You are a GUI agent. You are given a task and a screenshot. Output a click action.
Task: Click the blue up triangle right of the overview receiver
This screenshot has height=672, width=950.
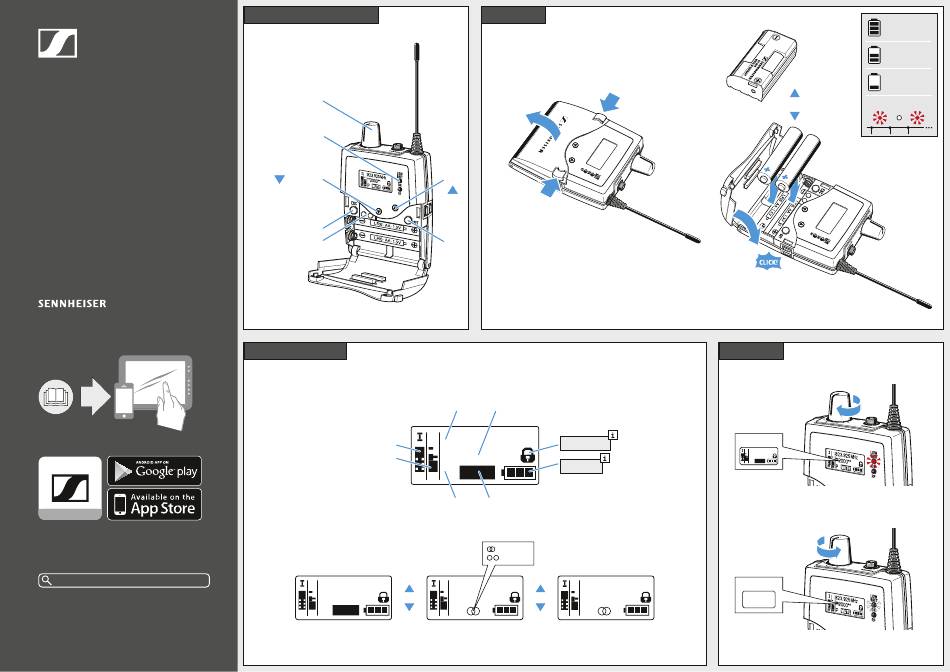pos(453,190)
